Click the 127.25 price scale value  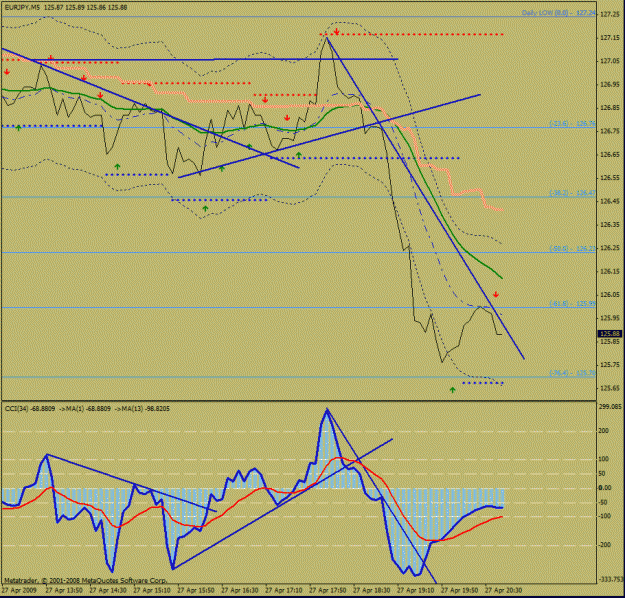610,14
